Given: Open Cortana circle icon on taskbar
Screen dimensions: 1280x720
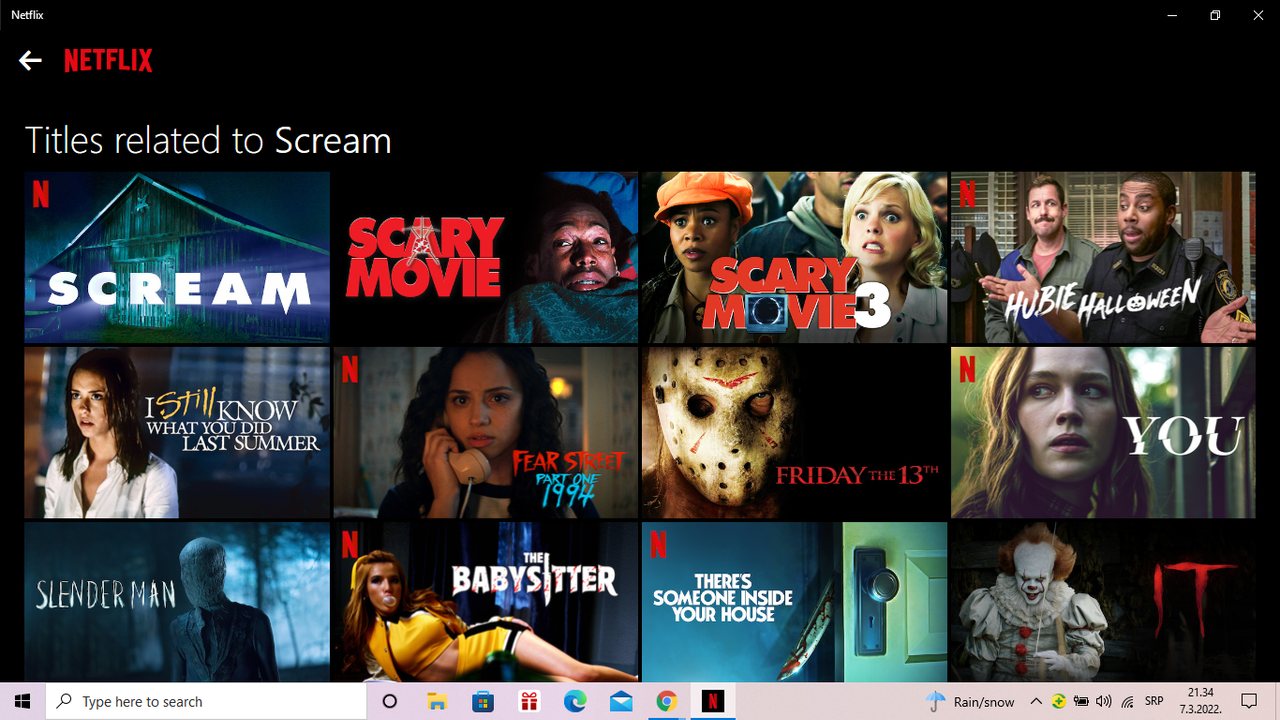Looking at the screenshot, I should [390, 702].
